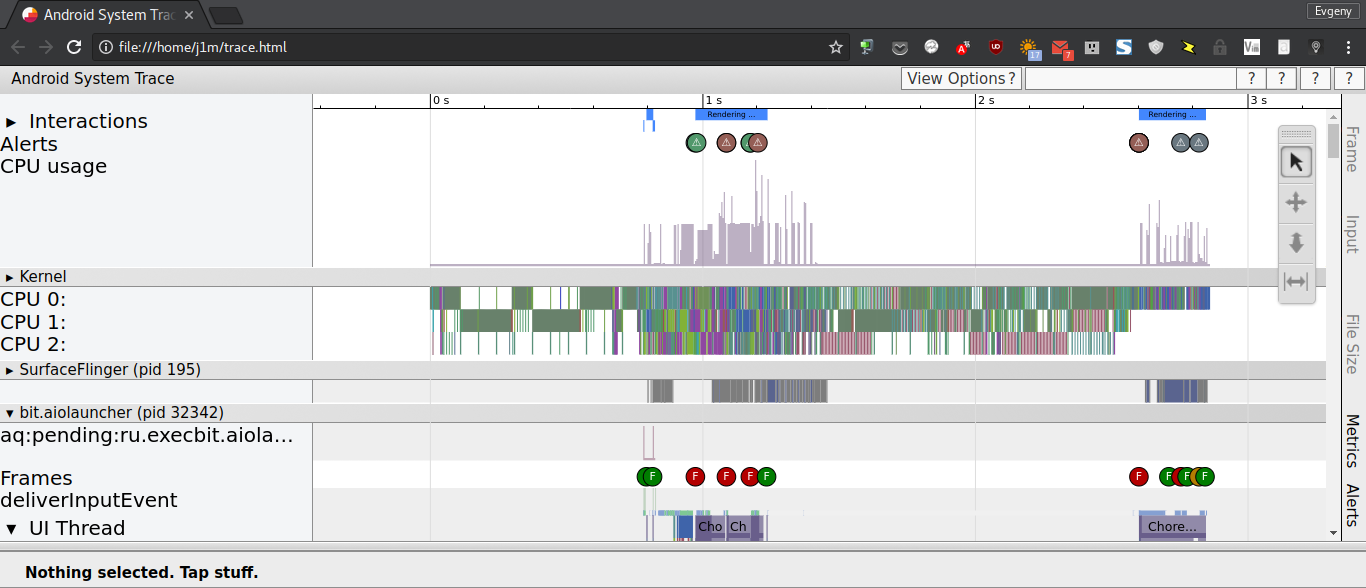Open the Pocket extension icon
Viewport: 1366px width, 588px height.
900,47
